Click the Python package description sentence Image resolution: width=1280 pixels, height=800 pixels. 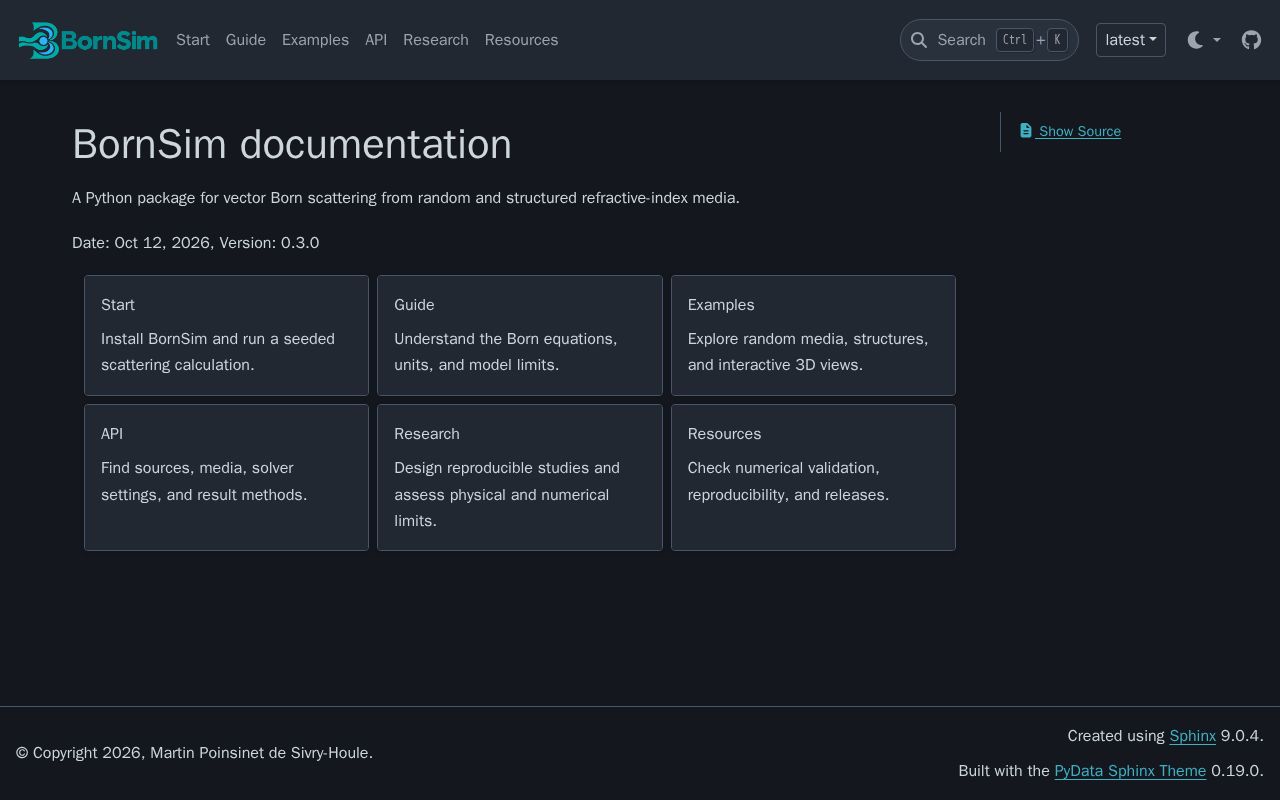pyautogui.click(x=406, y=198)
